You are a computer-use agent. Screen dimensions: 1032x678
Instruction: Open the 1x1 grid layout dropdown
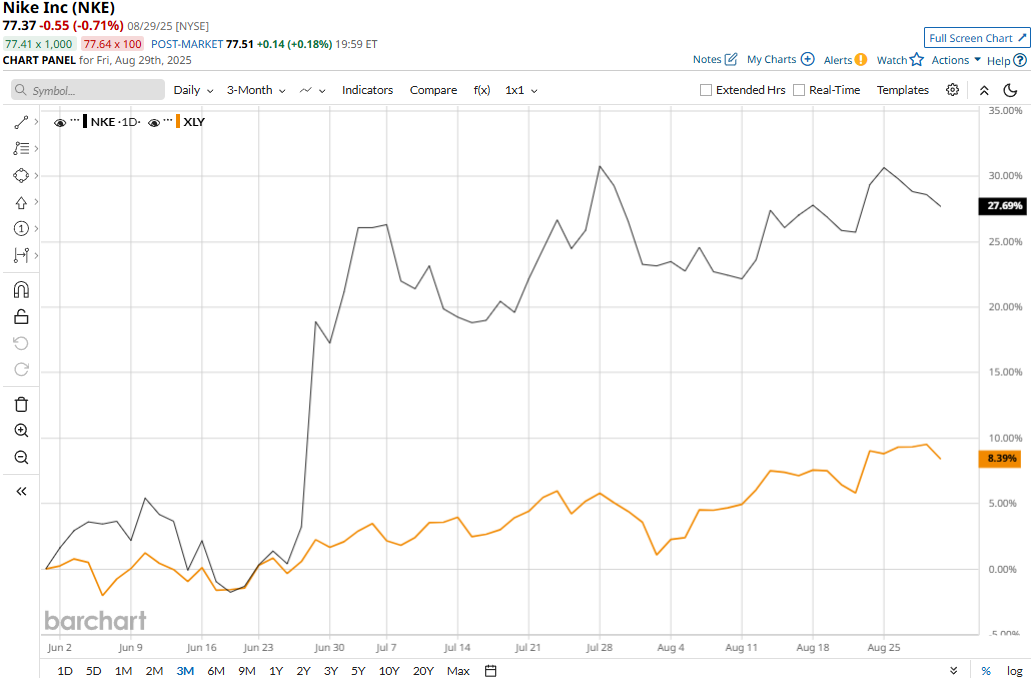click(x=521, y=90)
